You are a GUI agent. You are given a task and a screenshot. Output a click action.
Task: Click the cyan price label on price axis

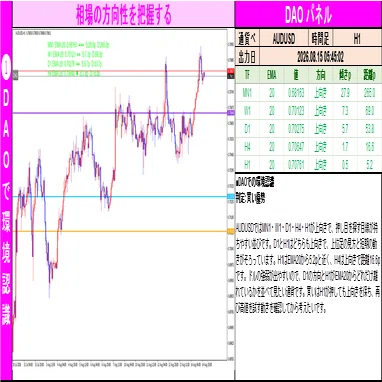[x=230, y=197]
